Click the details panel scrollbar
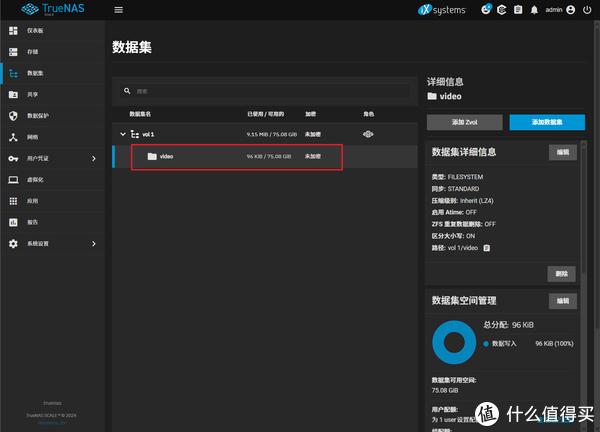Screen dimensions: 600x432 click(584, 207)
